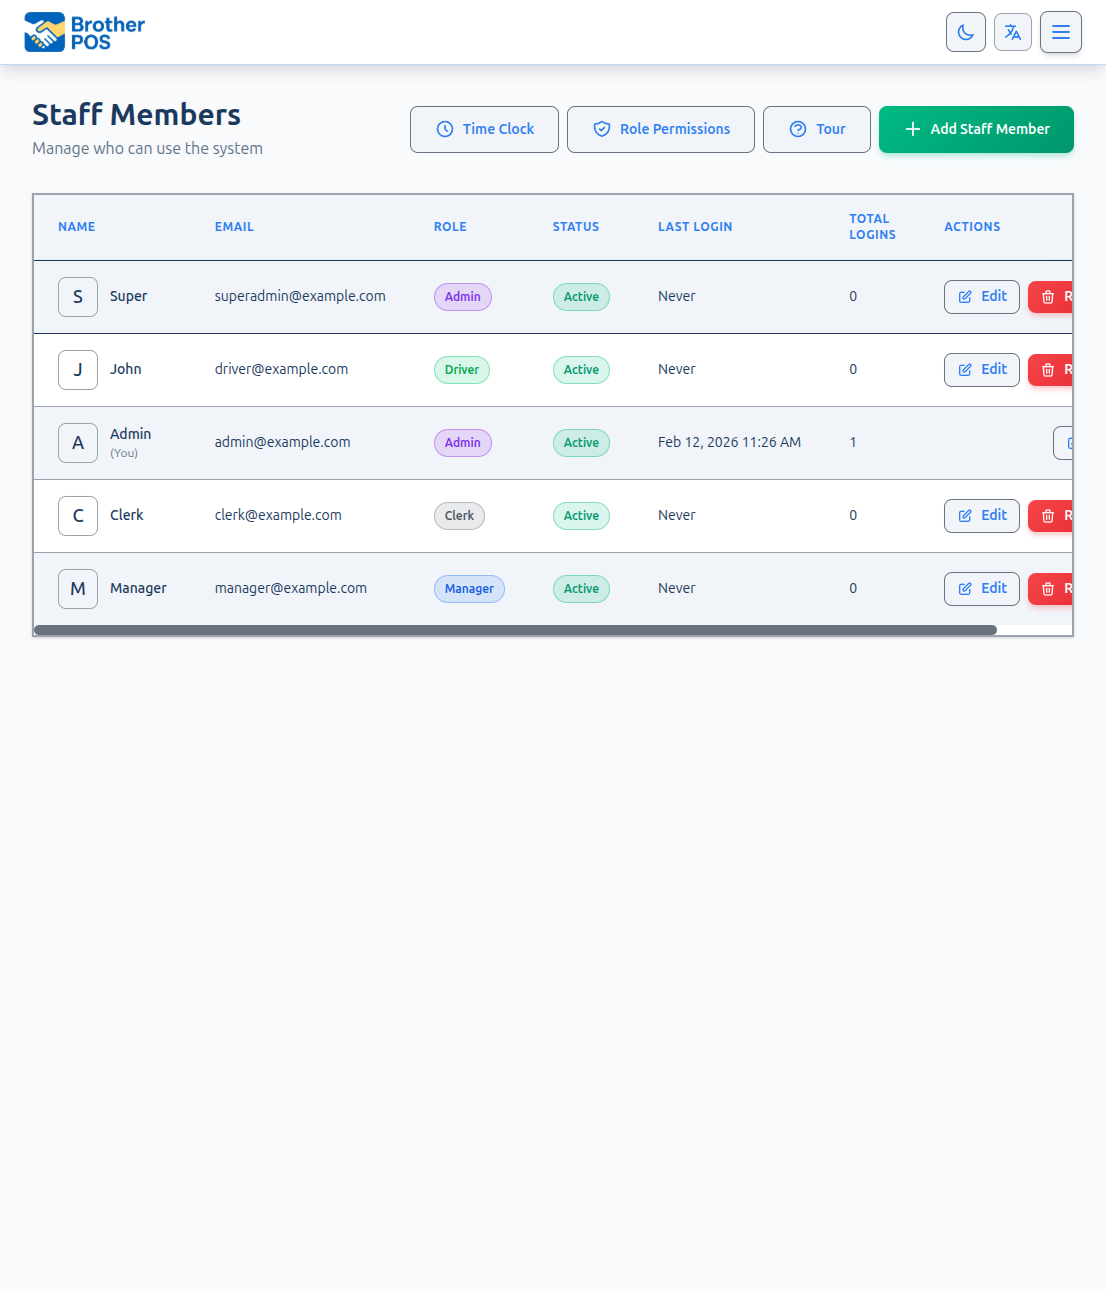Sort by the LAST LOGIN column header
The width and height of the screenshot is (1106, 1289).
coord(695,226)
